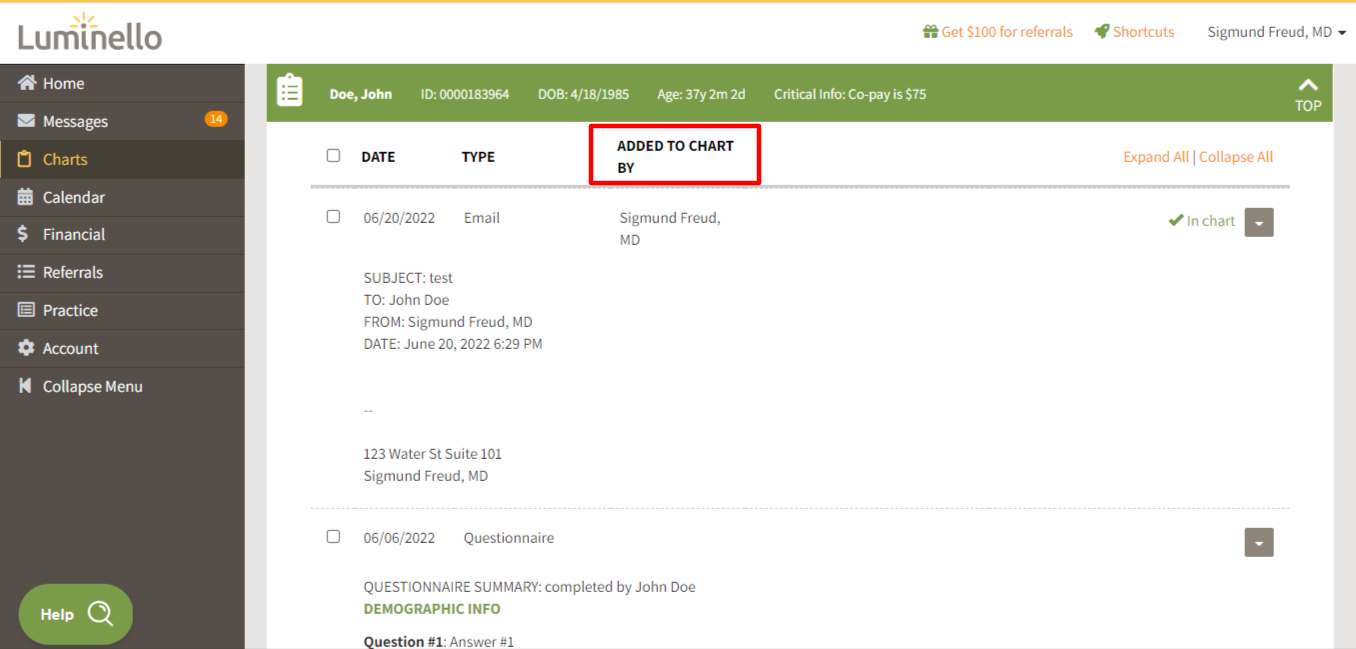Click the TYPE column header
Viewport: 1356px width, 649px height.
coord(478,157)
